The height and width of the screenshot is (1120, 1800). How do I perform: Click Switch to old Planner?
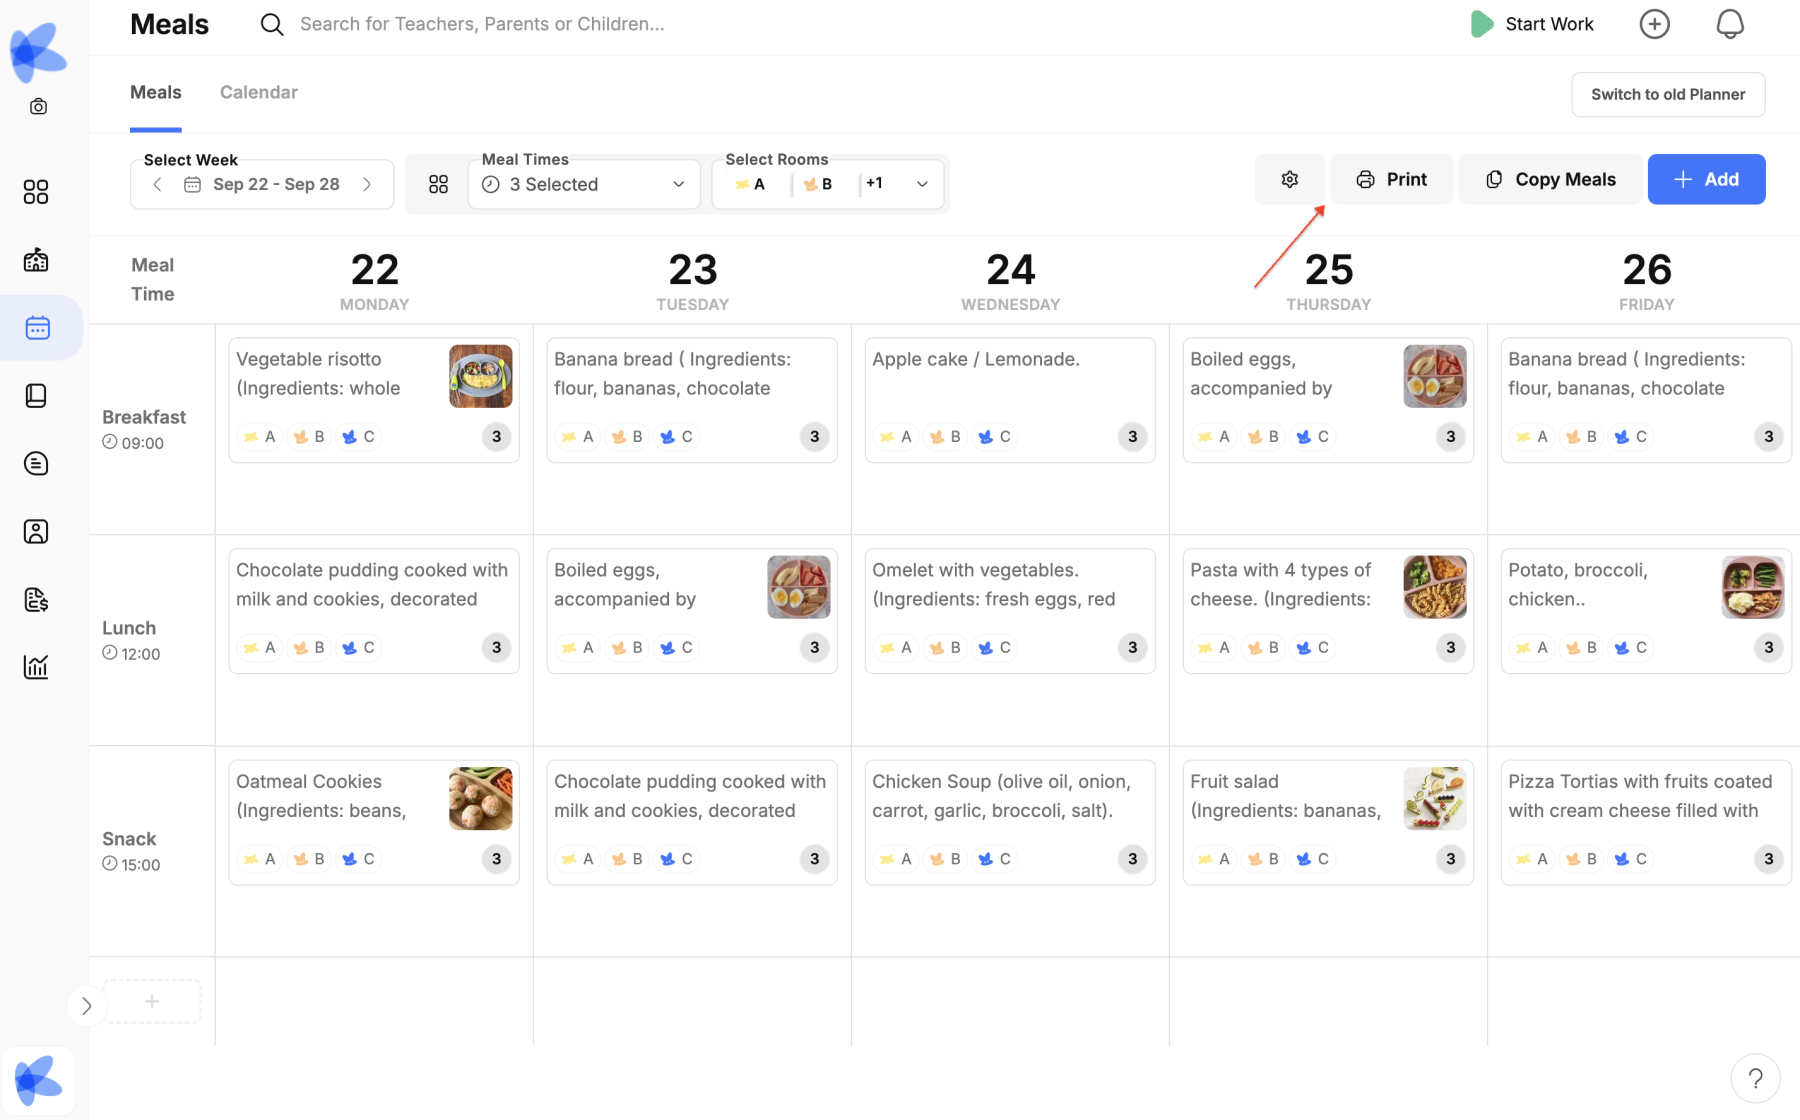[1667, 94]
